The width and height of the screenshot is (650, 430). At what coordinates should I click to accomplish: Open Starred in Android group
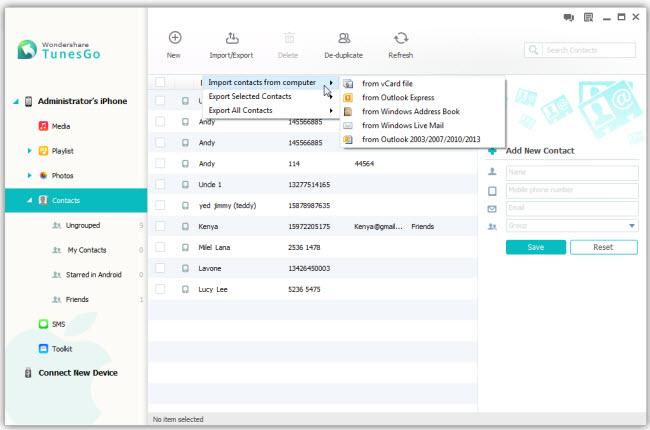coord(94,275)
